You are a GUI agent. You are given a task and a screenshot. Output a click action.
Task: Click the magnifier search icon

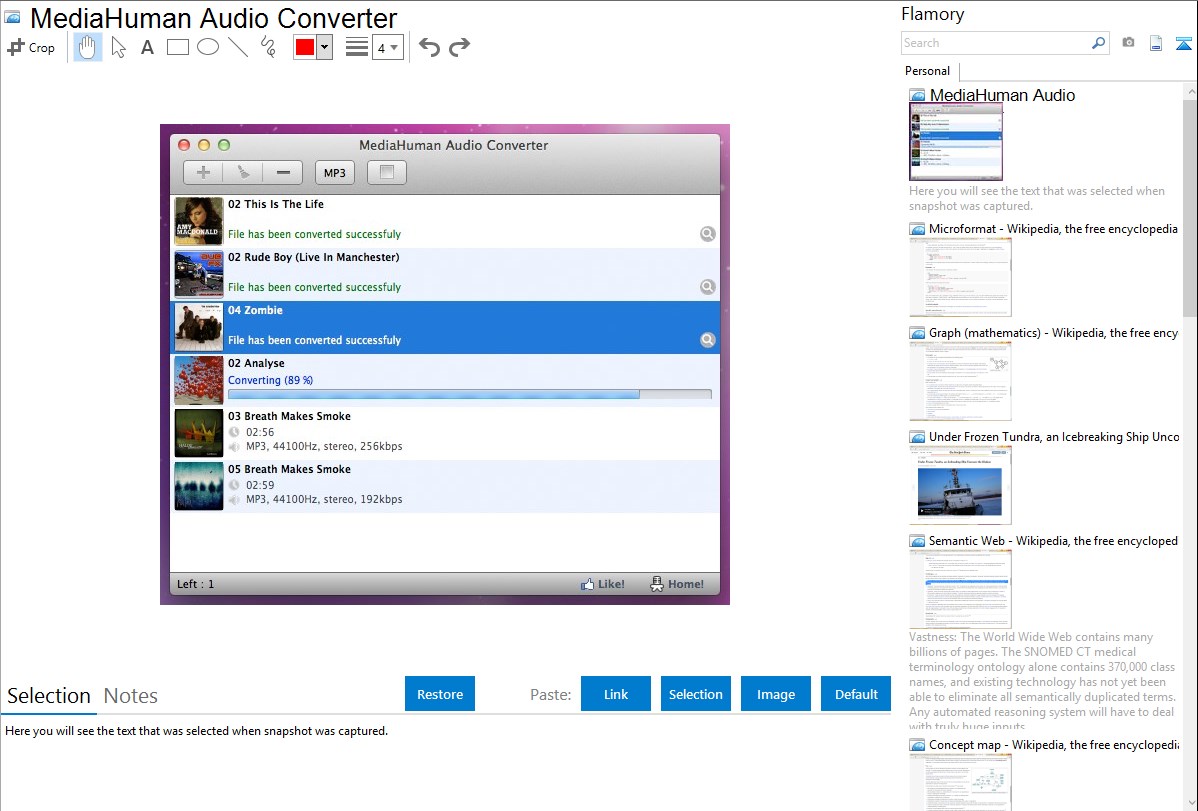(x=1099, y=43)
